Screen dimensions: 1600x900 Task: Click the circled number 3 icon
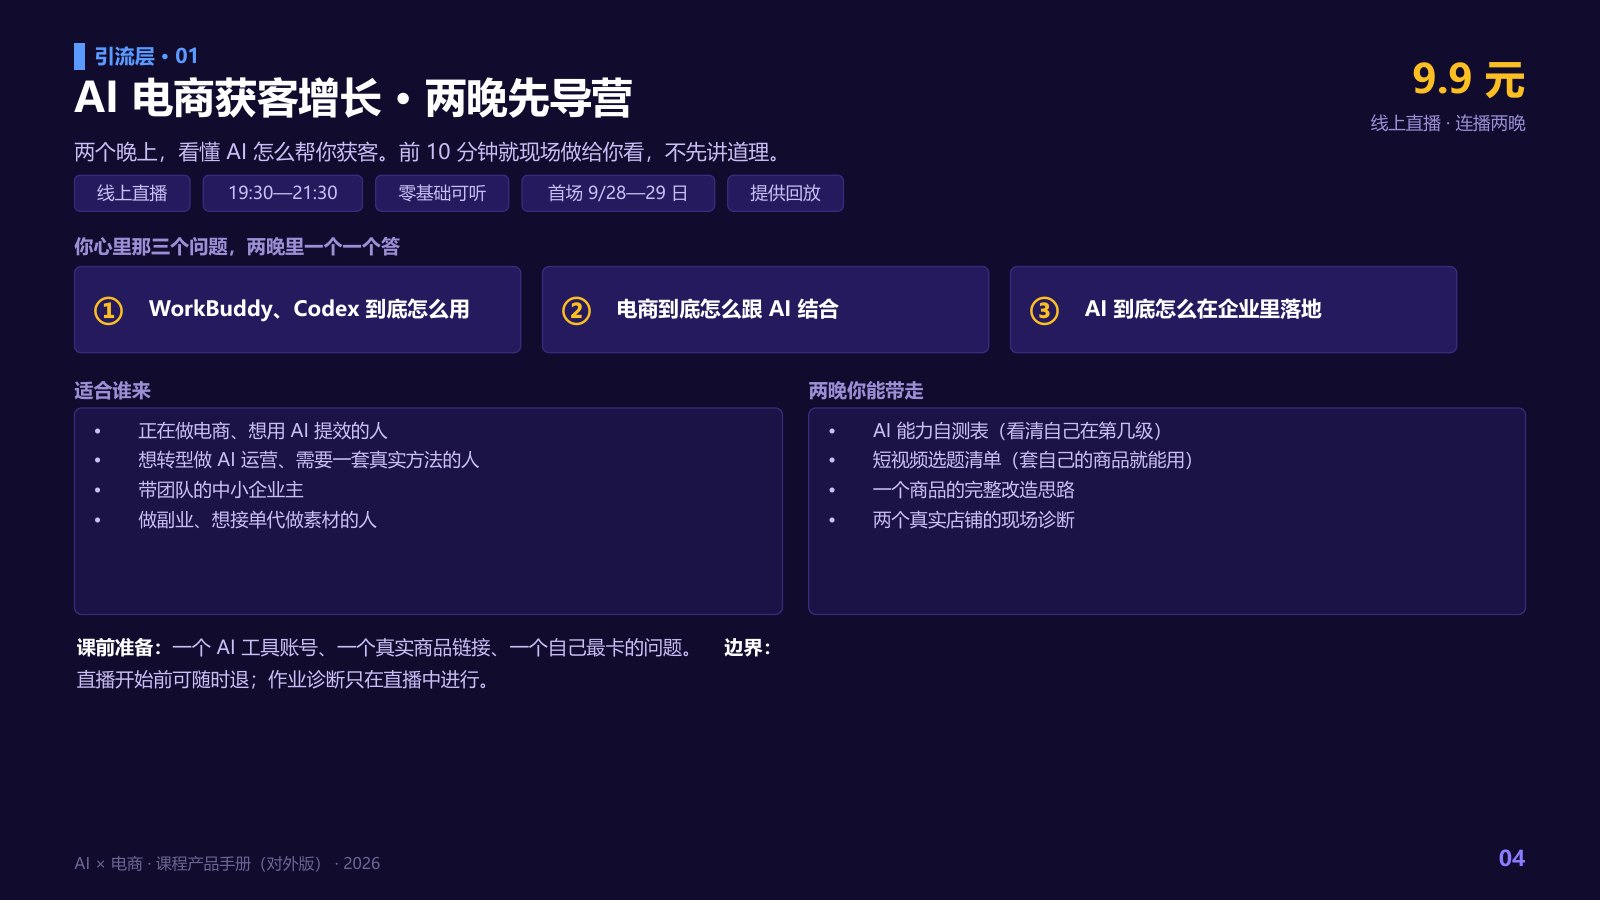click(x=1044, y=310)
